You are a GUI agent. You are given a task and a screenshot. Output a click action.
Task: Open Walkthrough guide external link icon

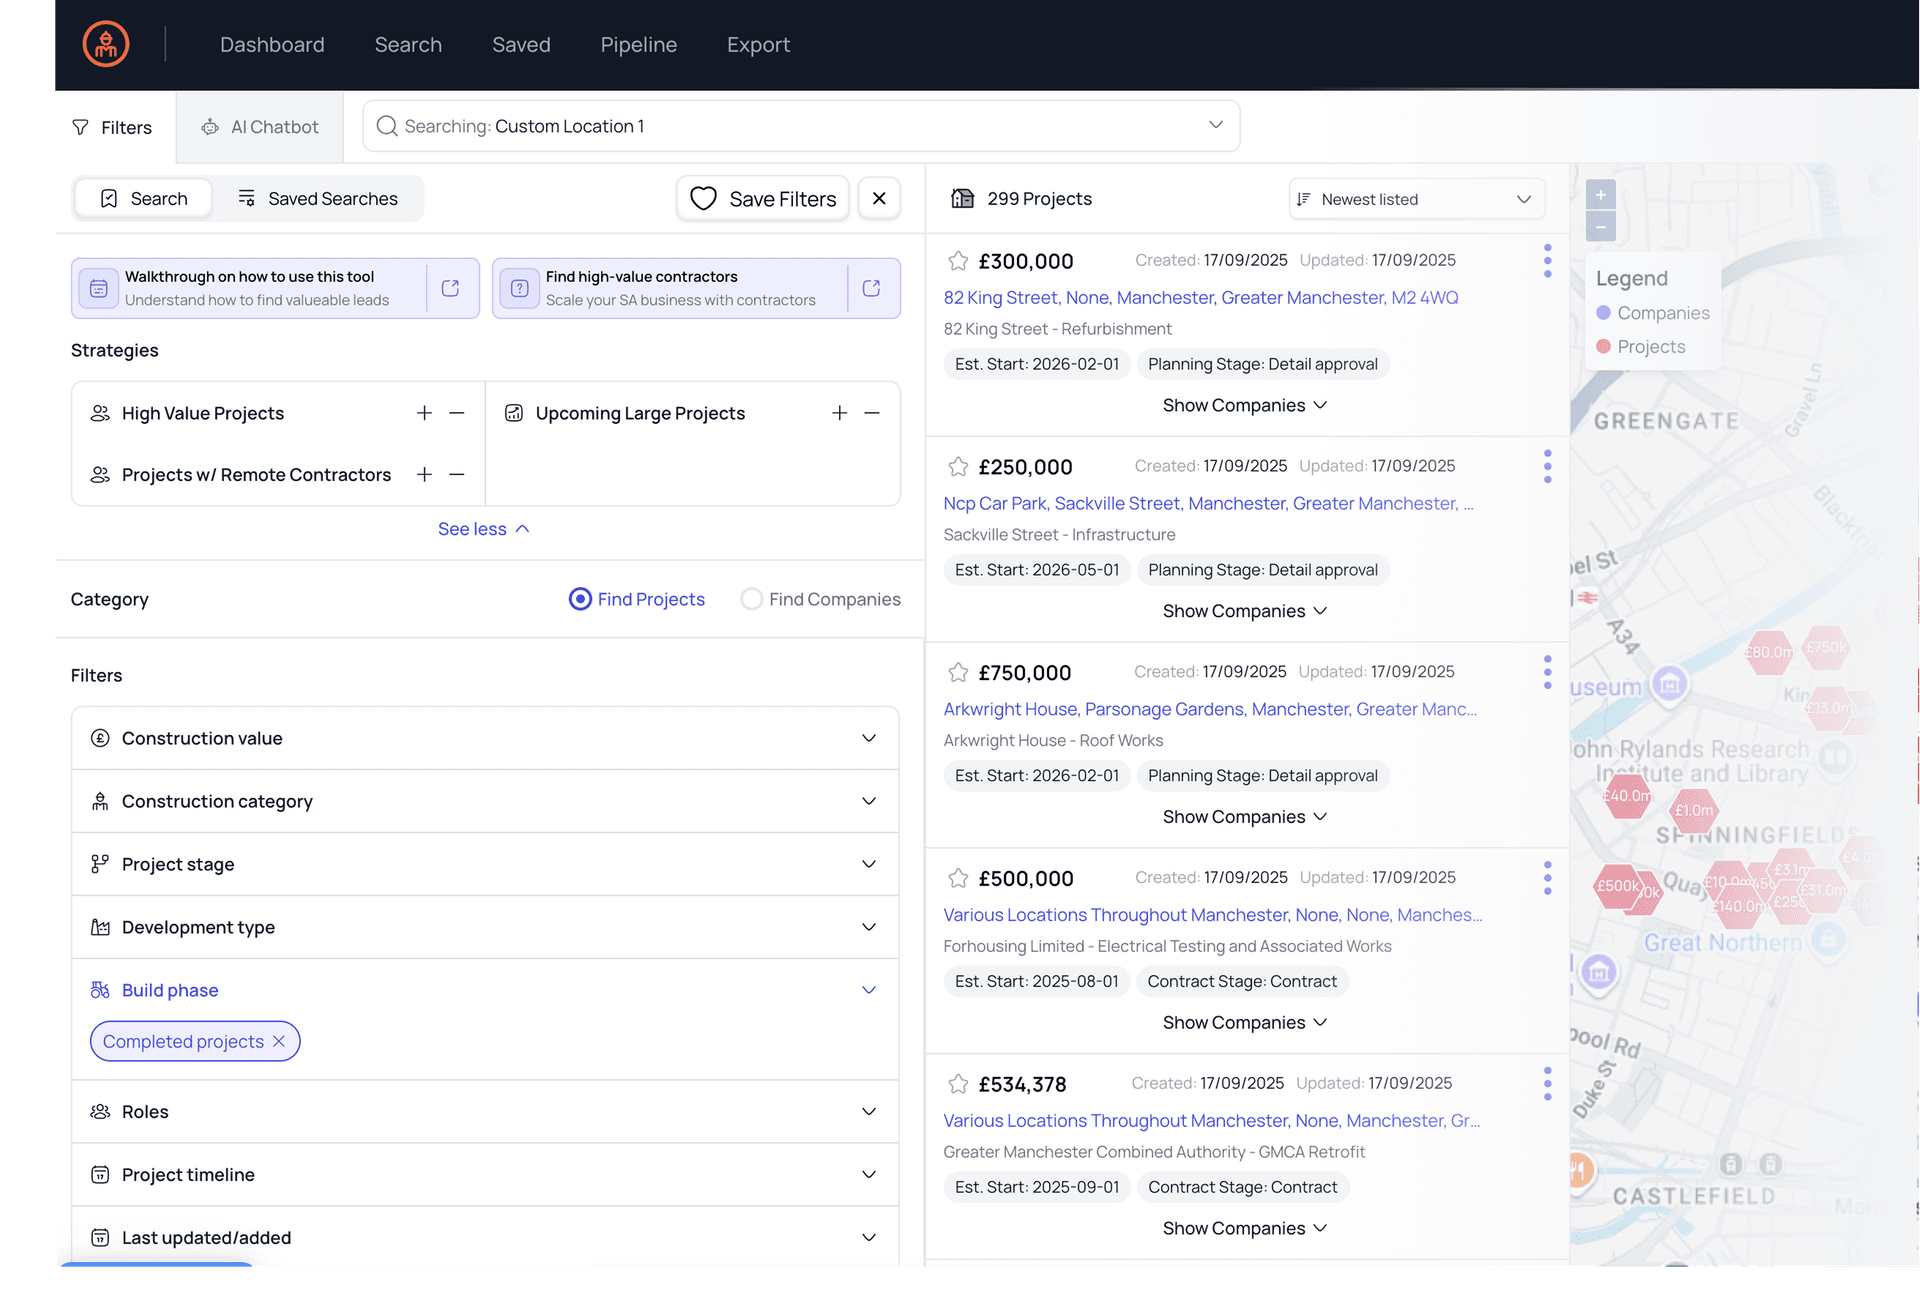450,288
